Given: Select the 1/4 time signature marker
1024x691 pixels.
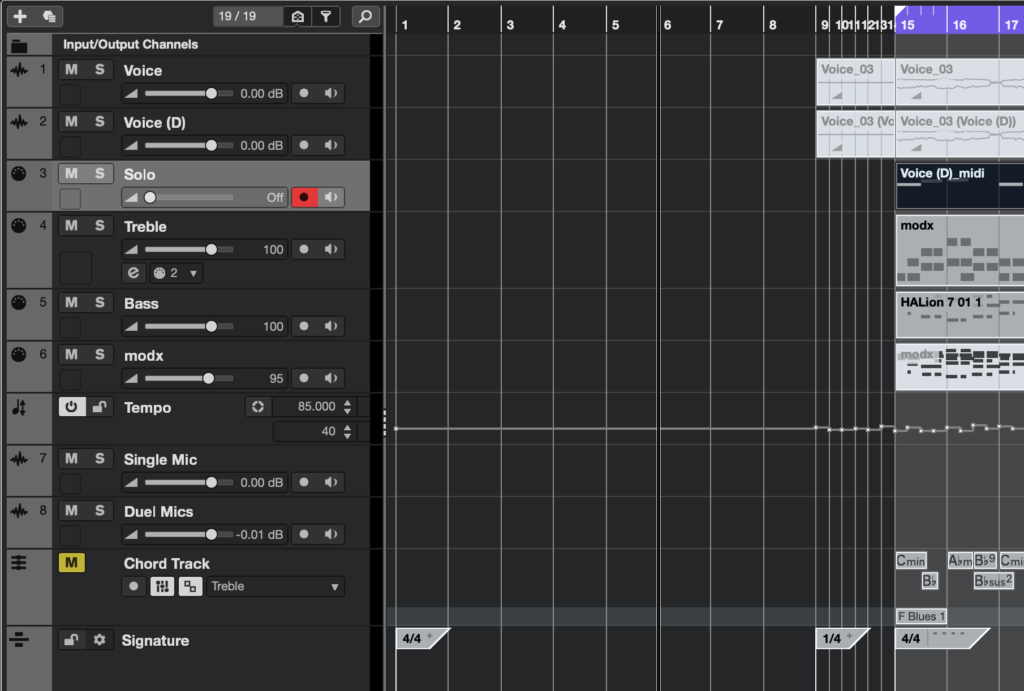Looking at the screenshot, I should click(x=833, y=638).
